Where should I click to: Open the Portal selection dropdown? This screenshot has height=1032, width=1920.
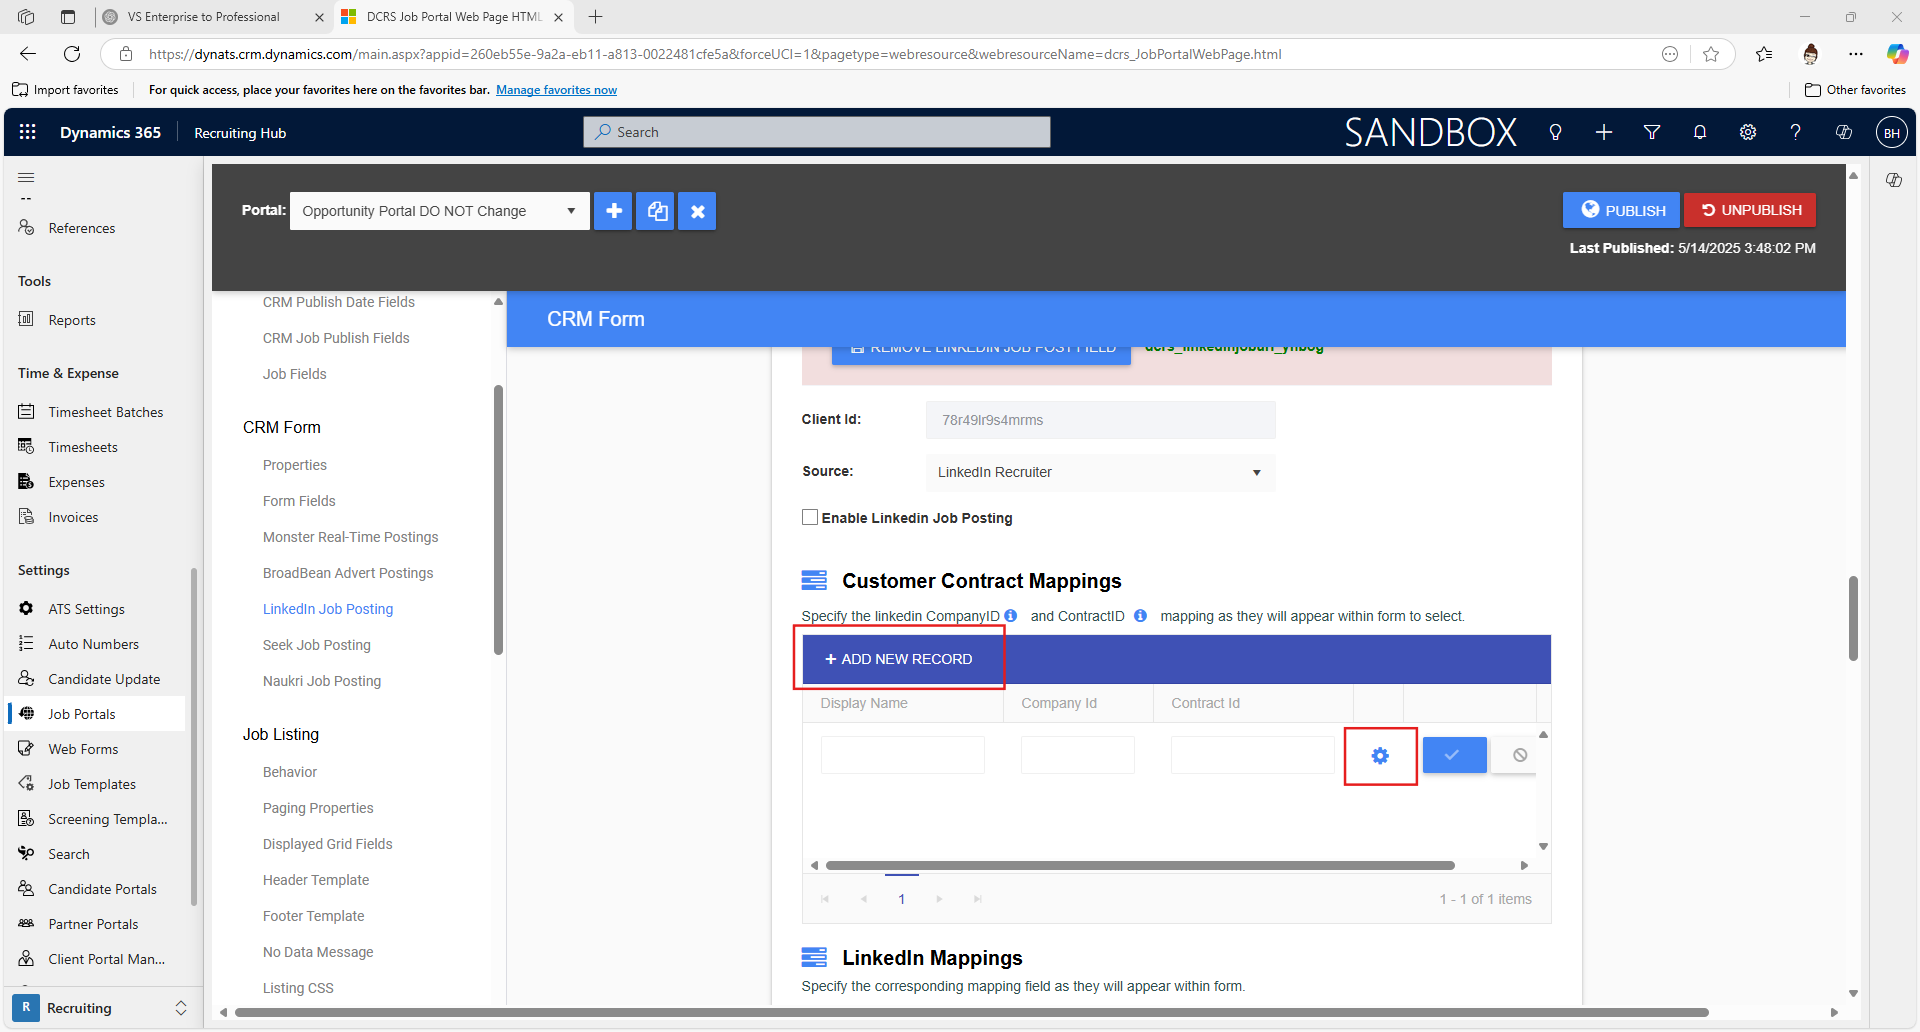point(440,211)
